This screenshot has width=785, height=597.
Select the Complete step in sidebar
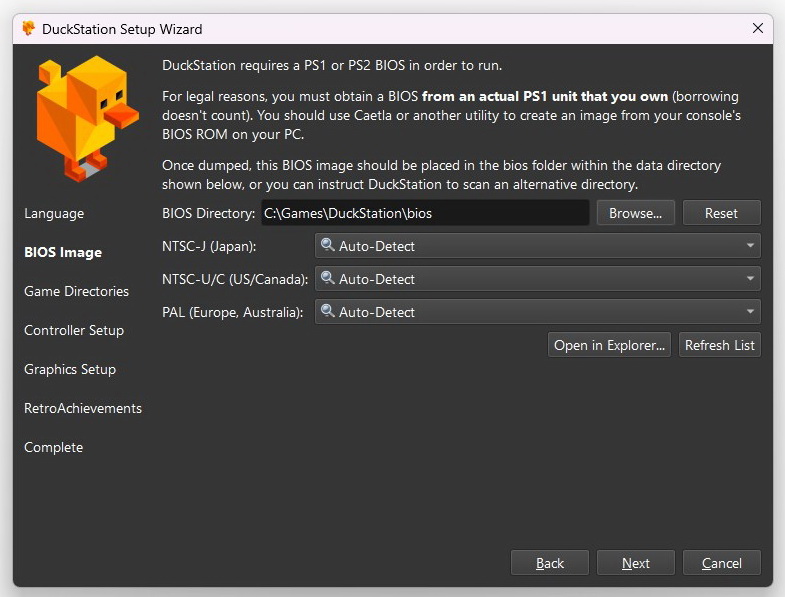click(x=54, y=447)
